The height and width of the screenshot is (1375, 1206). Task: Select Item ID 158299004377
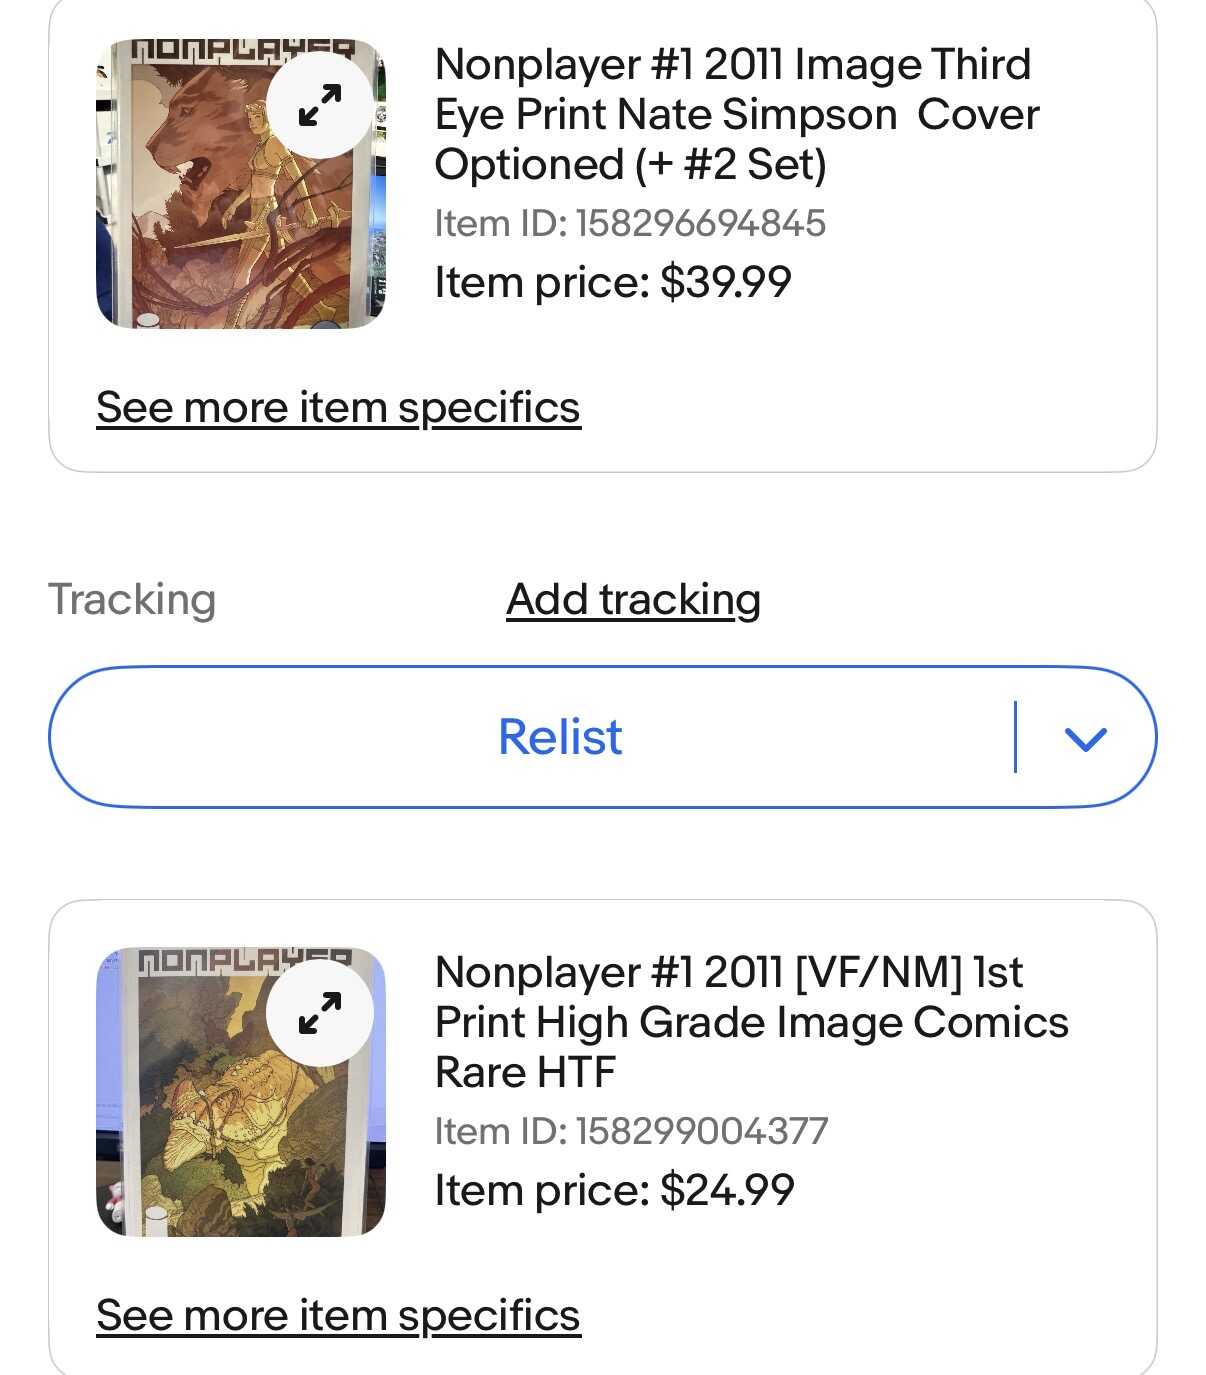(631, 1131)
